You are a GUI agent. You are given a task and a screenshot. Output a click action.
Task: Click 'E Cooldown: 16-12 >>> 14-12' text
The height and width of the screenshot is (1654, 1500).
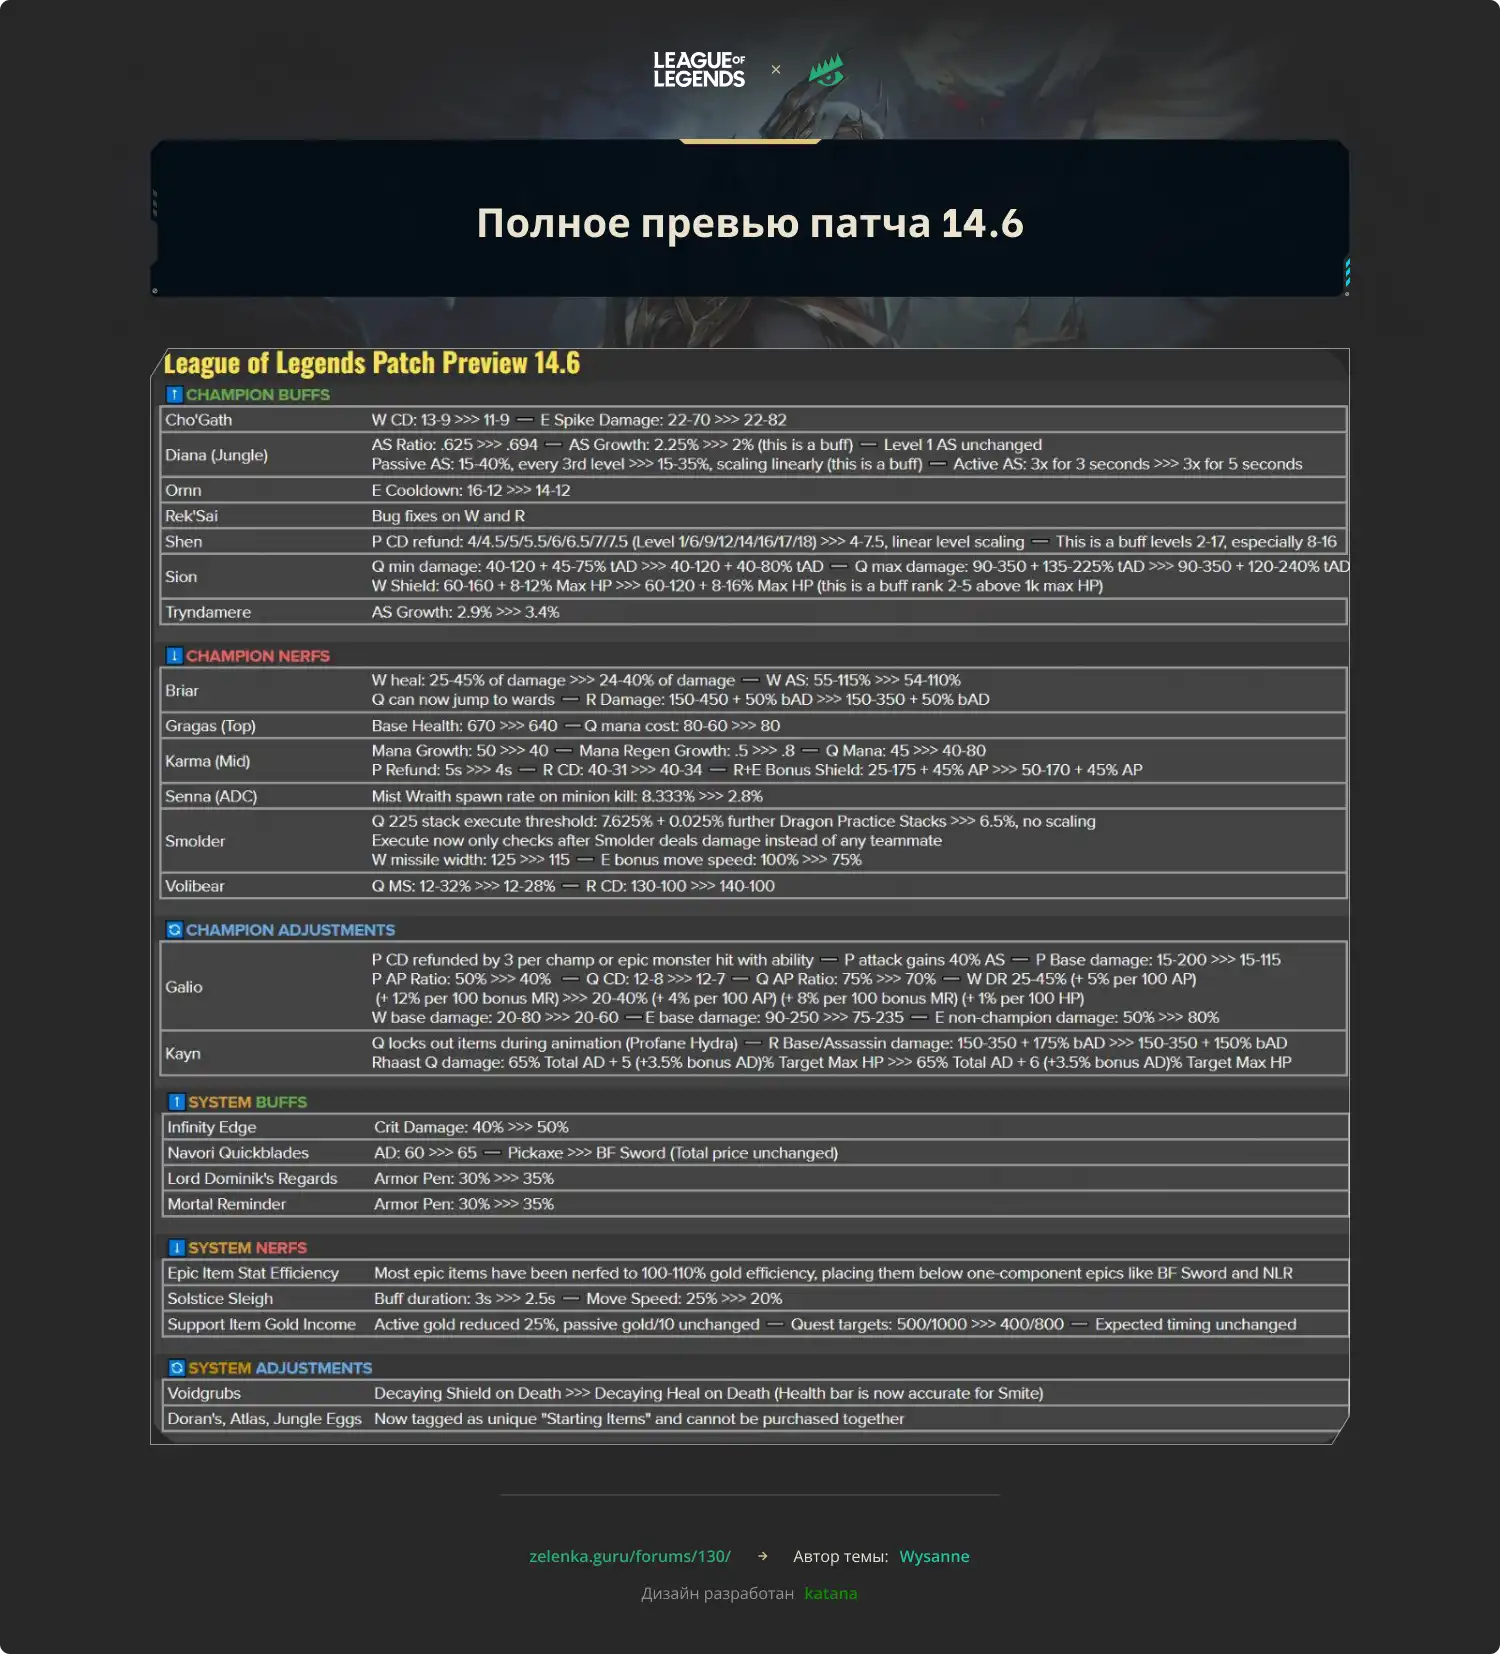(471, 490)
